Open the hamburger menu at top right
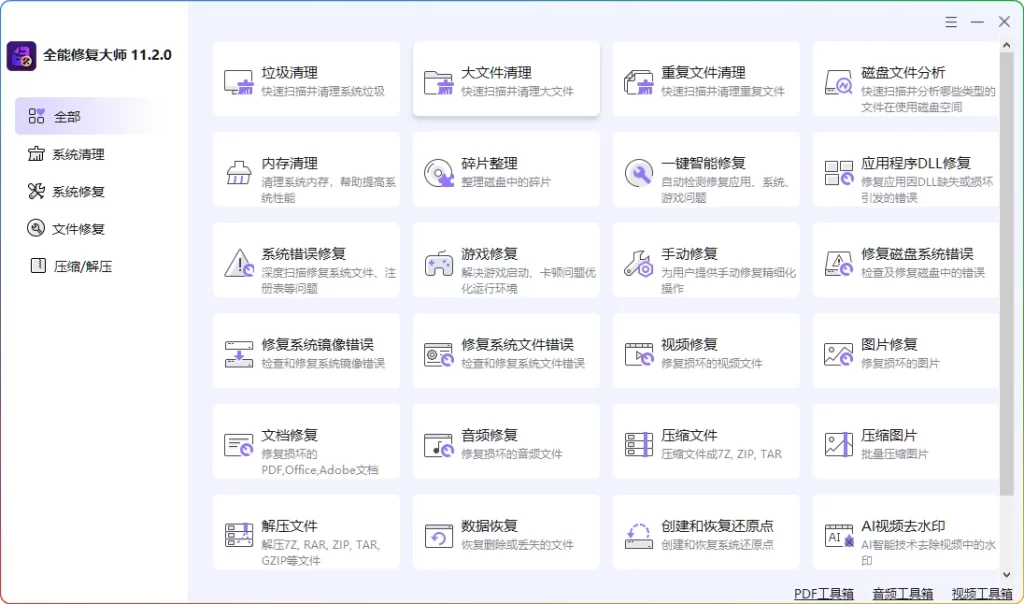Viewport: 1024px width, 604px height. coord(950,21)
